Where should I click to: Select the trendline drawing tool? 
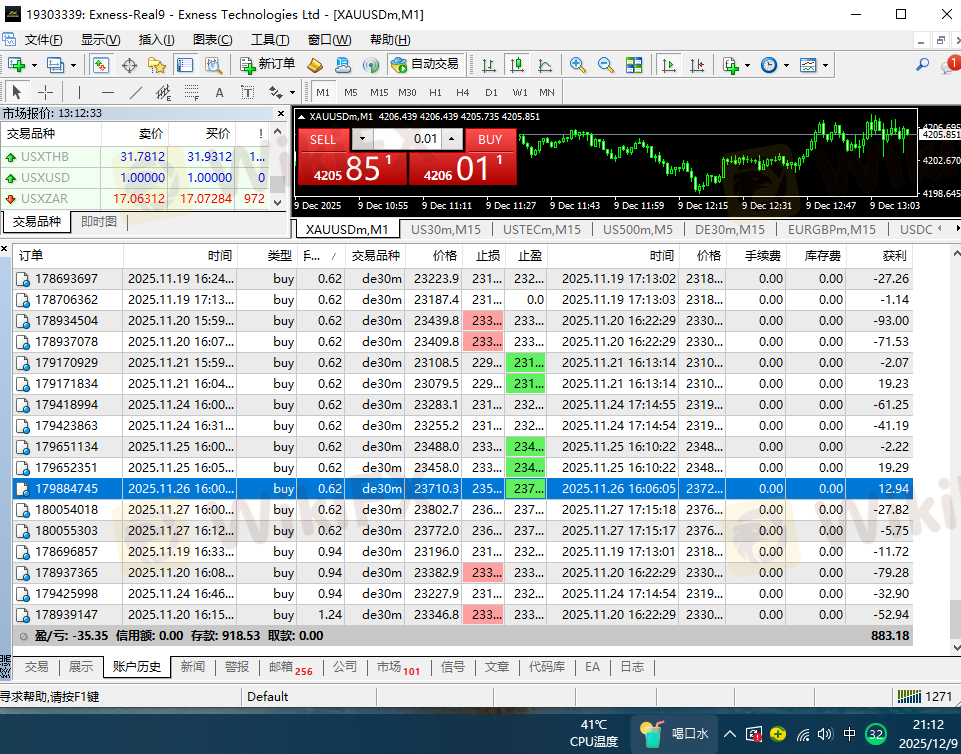(x=136, y=93)
